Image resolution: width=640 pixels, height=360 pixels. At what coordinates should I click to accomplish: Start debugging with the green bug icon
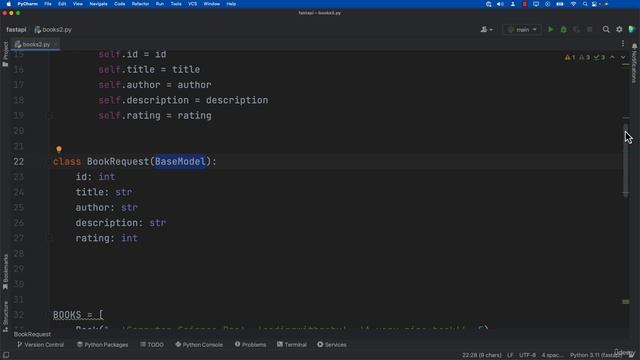[564, 29]
